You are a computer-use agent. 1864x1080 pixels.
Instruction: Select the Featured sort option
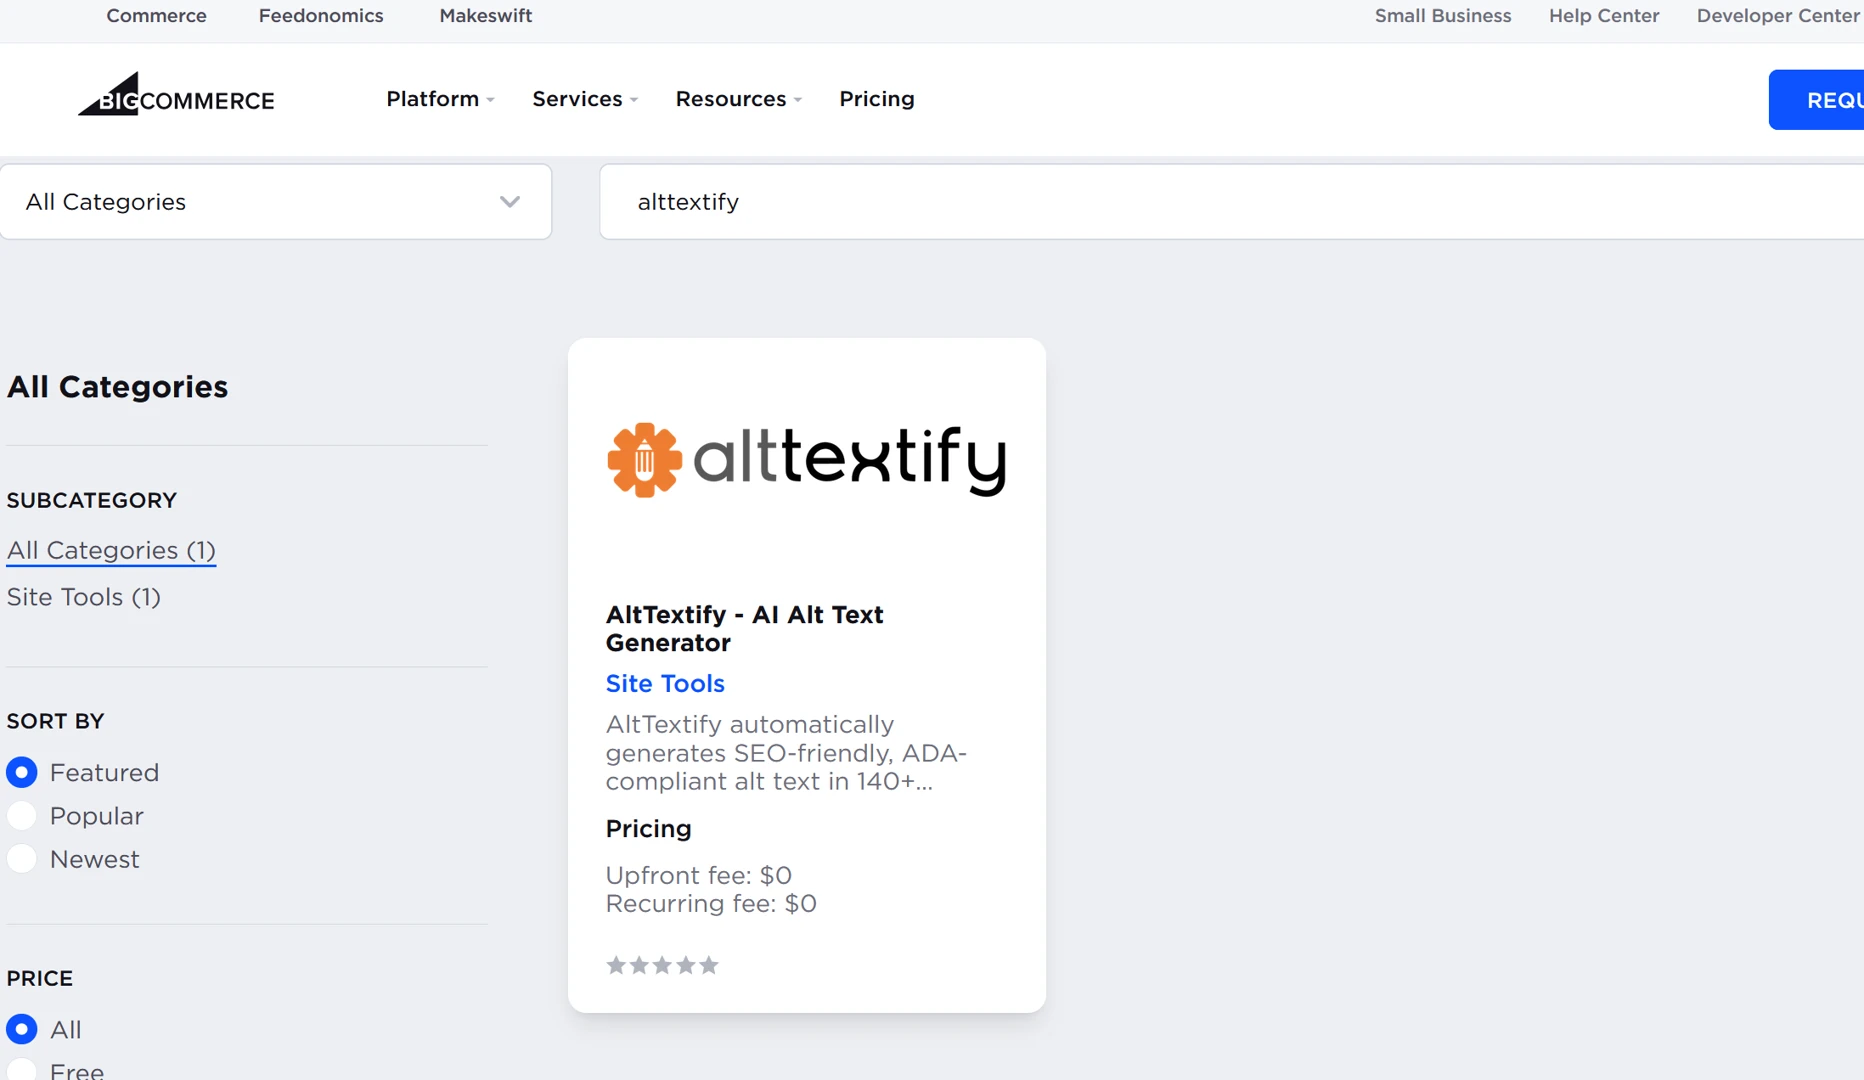pyautogui.click(x=21, y=772)
